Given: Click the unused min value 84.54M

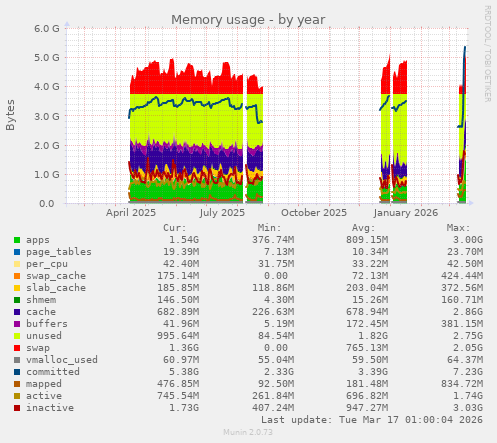Looking at the screenshot, I should (276, 336).
